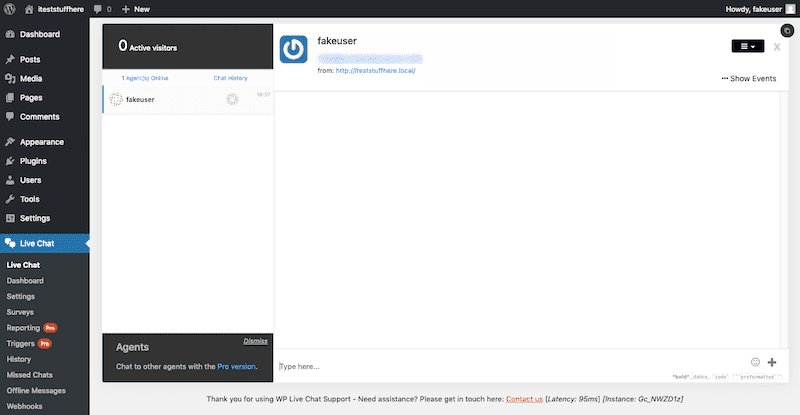This screenshot has height=415, width=800.
Task: Click the round popout icon at top right
Action: (787, 31)
